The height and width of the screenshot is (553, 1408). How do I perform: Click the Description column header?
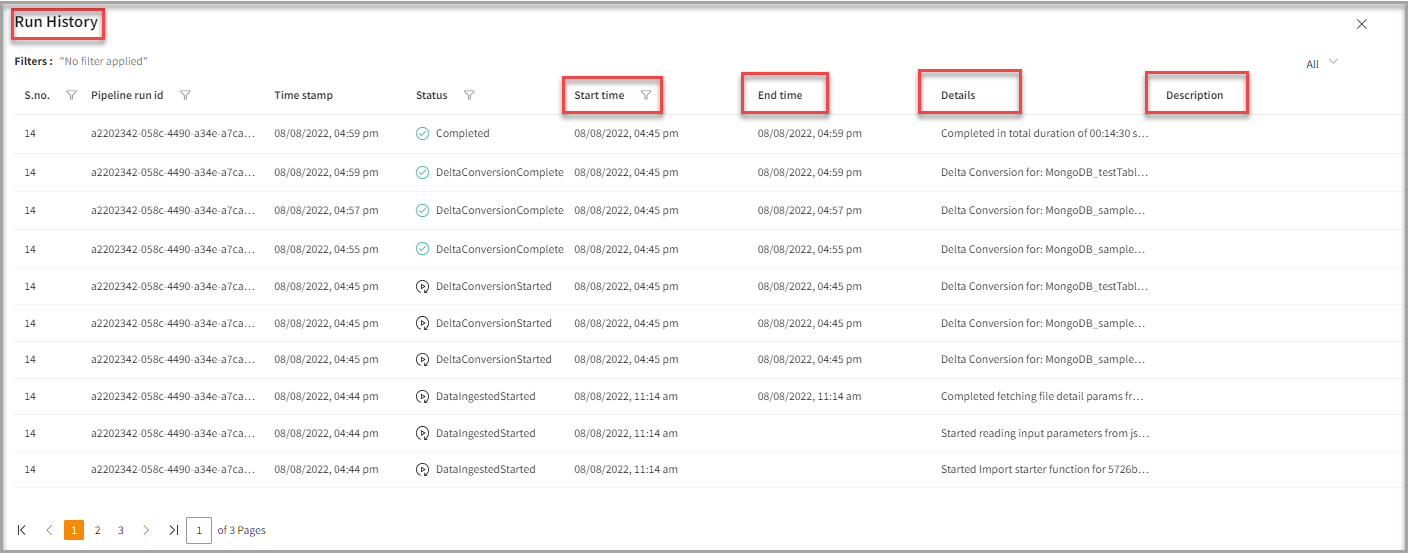[x=1194, y=95]
